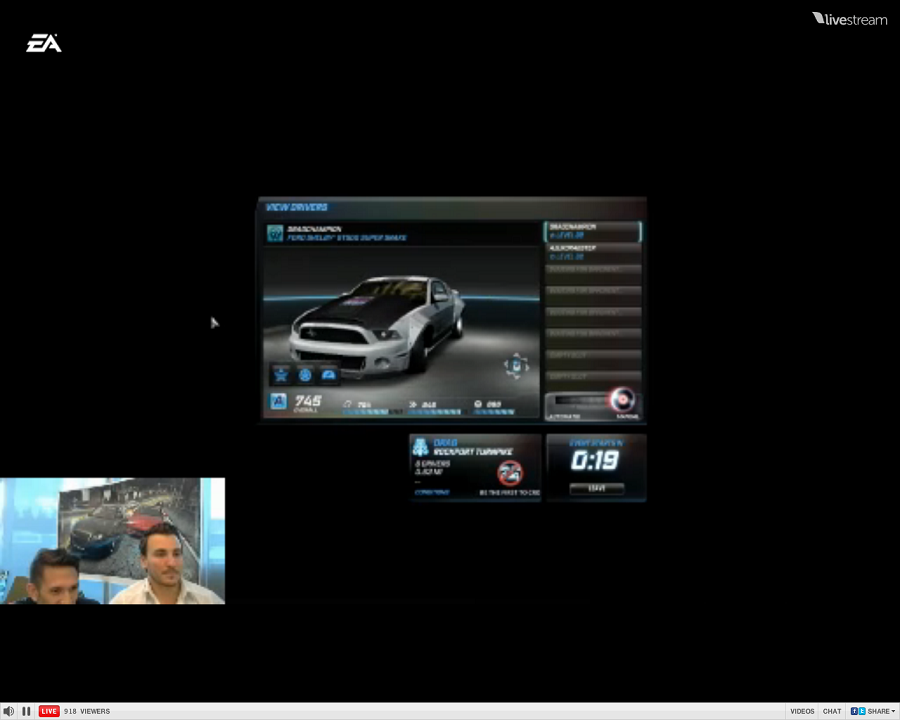The width and height of the screenshot is (900, 720).
Task: Select the second driver in the list
Action: coord(593,253)
